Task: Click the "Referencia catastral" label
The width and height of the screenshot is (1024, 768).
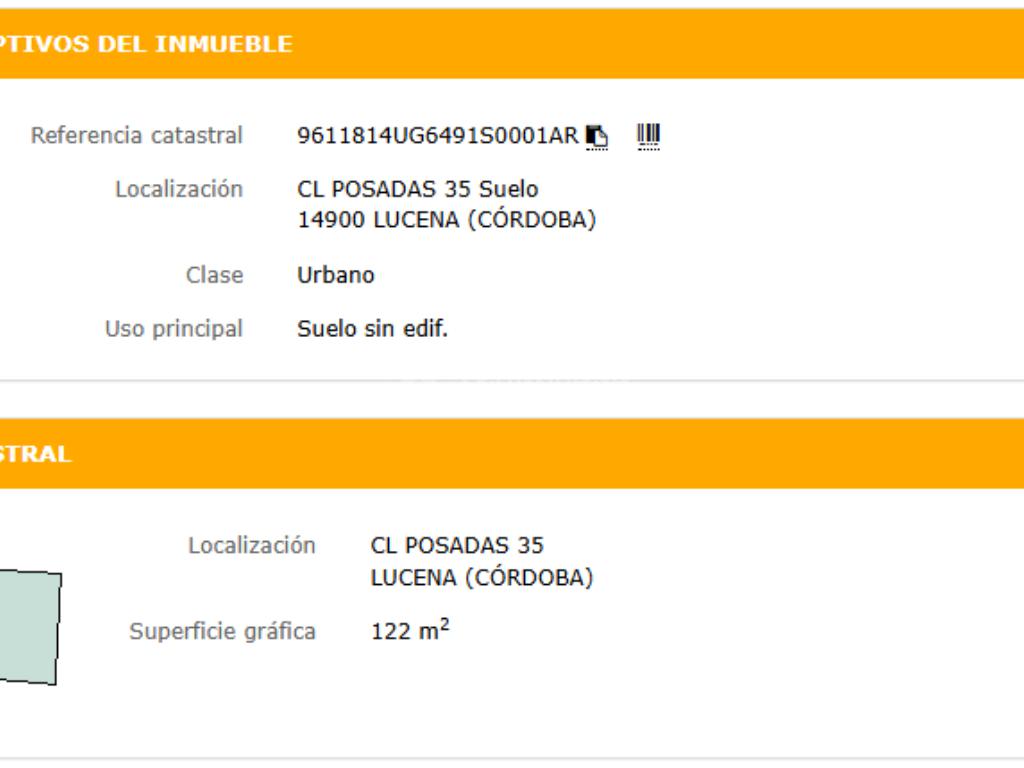Action: point(137,135)
